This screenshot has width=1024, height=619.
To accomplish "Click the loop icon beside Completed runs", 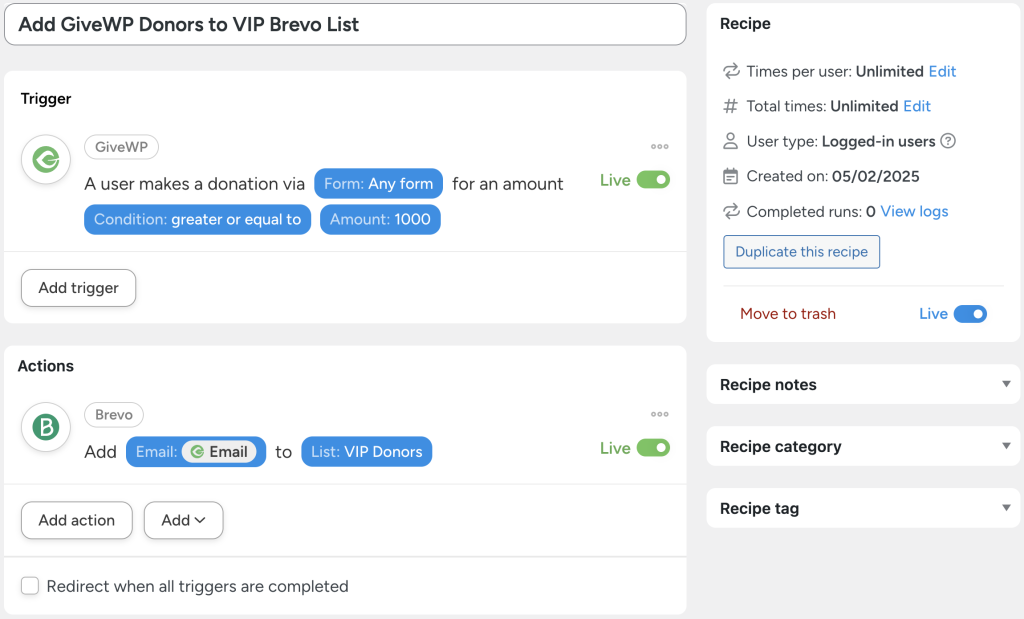I will [x=729, y=211].
